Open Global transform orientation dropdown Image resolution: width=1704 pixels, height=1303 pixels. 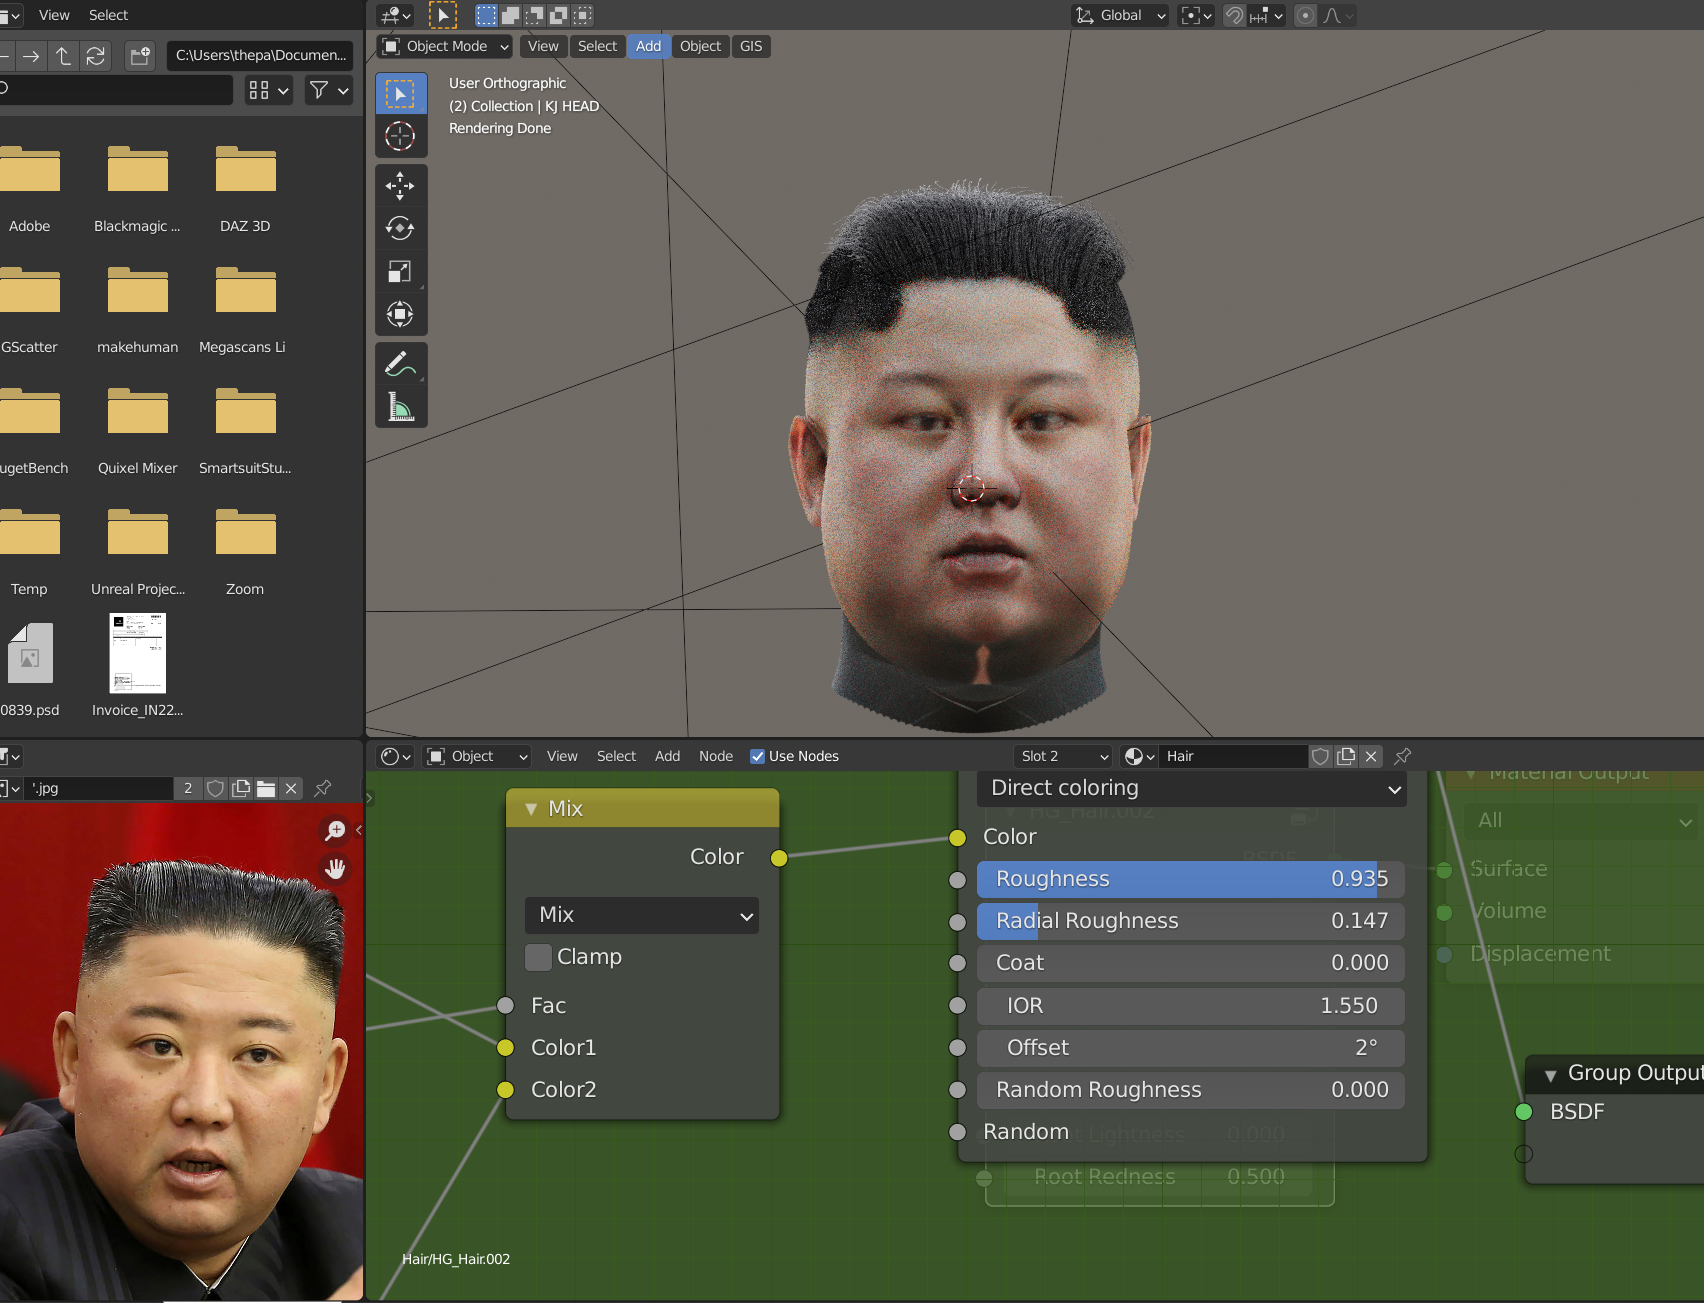(1120, 16)
